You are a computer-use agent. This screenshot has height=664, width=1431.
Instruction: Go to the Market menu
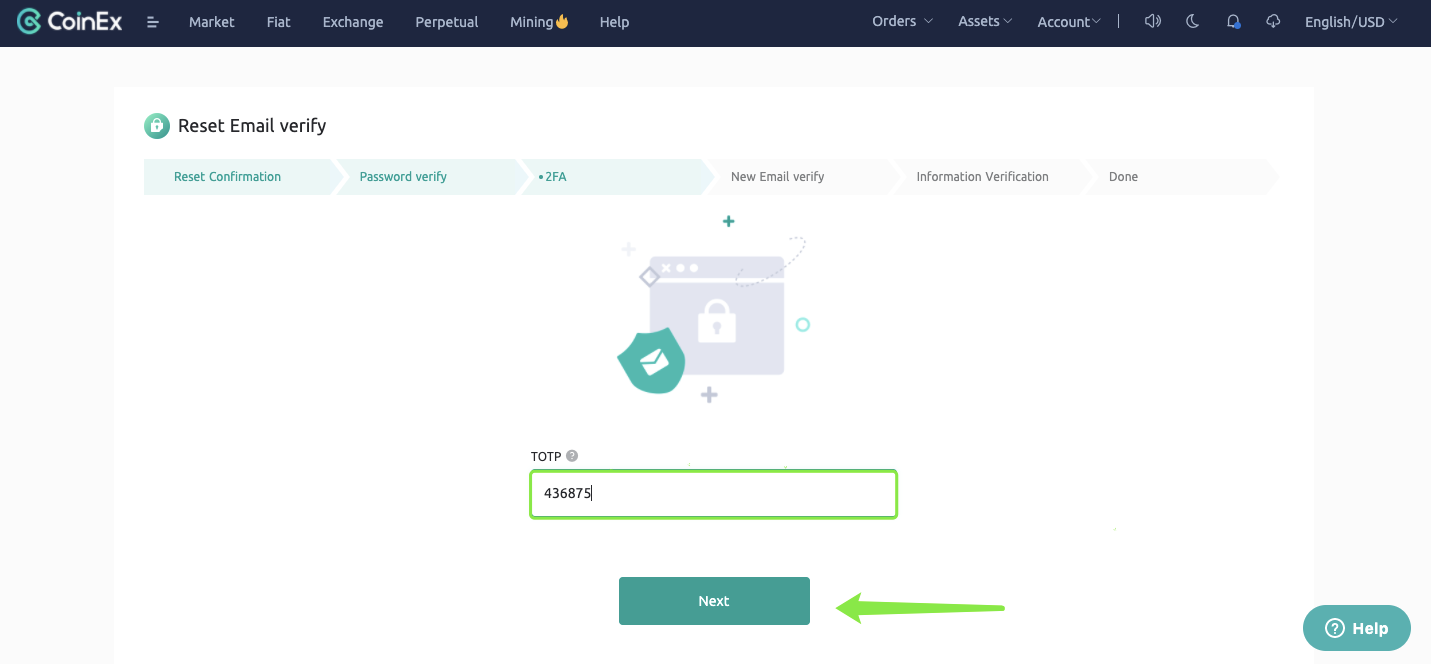coord(211,22)
